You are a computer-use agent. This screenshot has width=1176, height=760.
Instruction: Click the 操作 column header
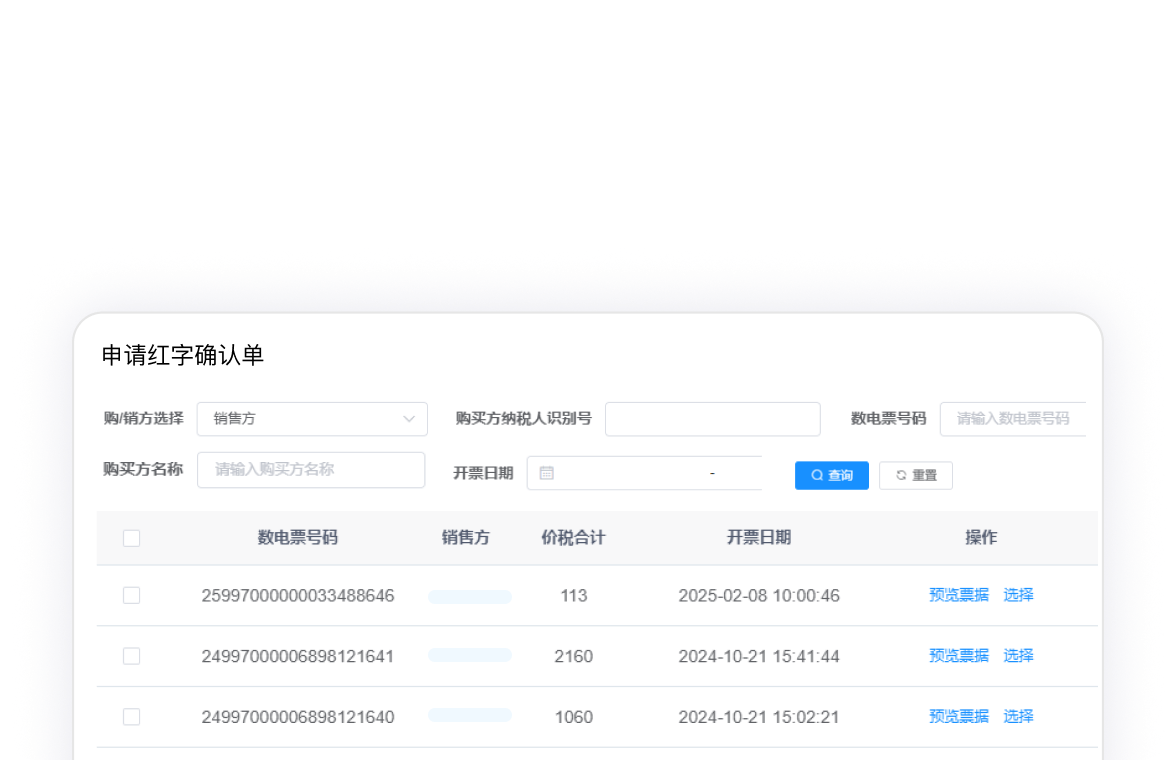(981, 537)
